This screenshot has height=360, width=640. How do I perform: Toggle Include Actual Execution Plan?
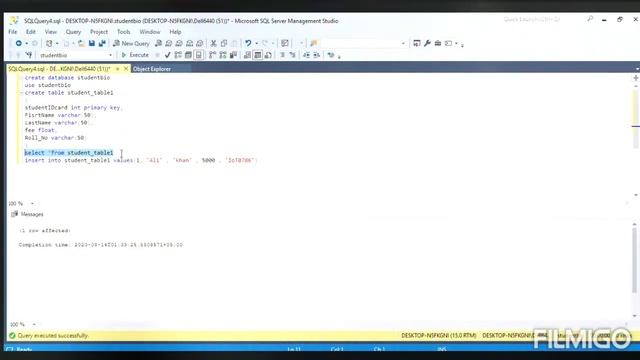coord(212,55)
